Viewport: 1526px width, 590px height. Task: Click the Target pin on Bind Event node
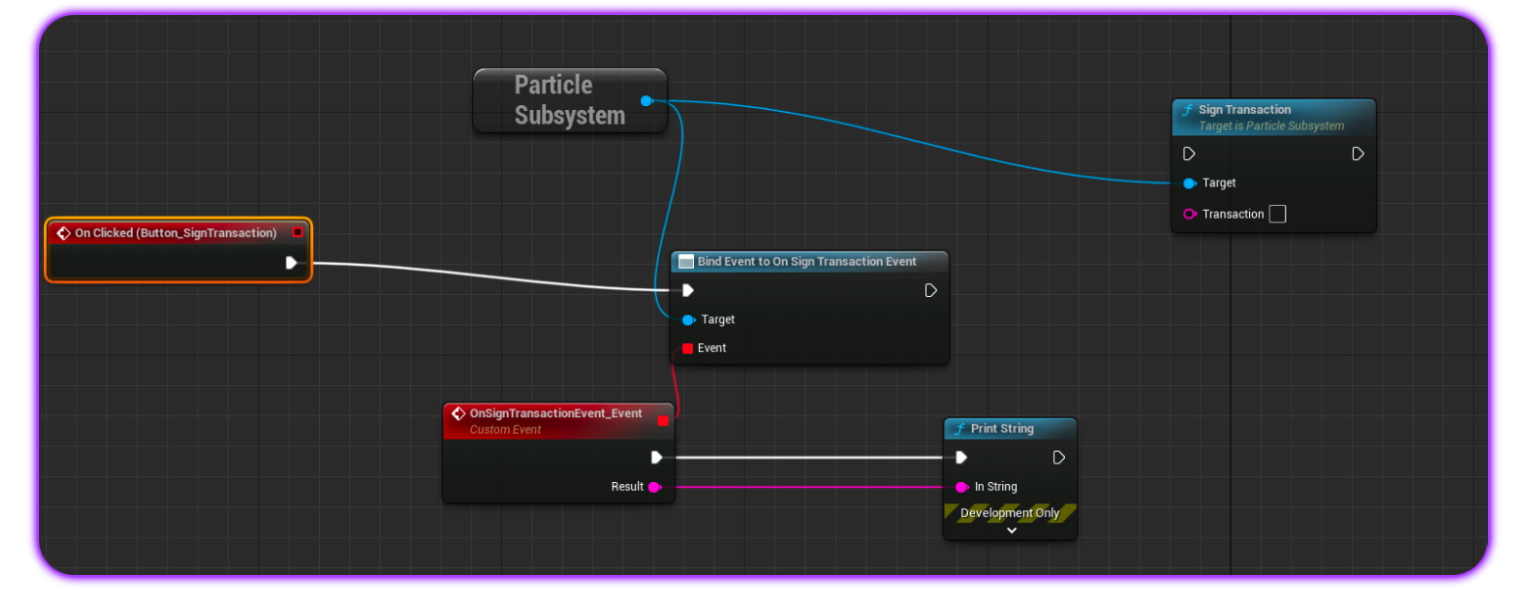point(687,320)
